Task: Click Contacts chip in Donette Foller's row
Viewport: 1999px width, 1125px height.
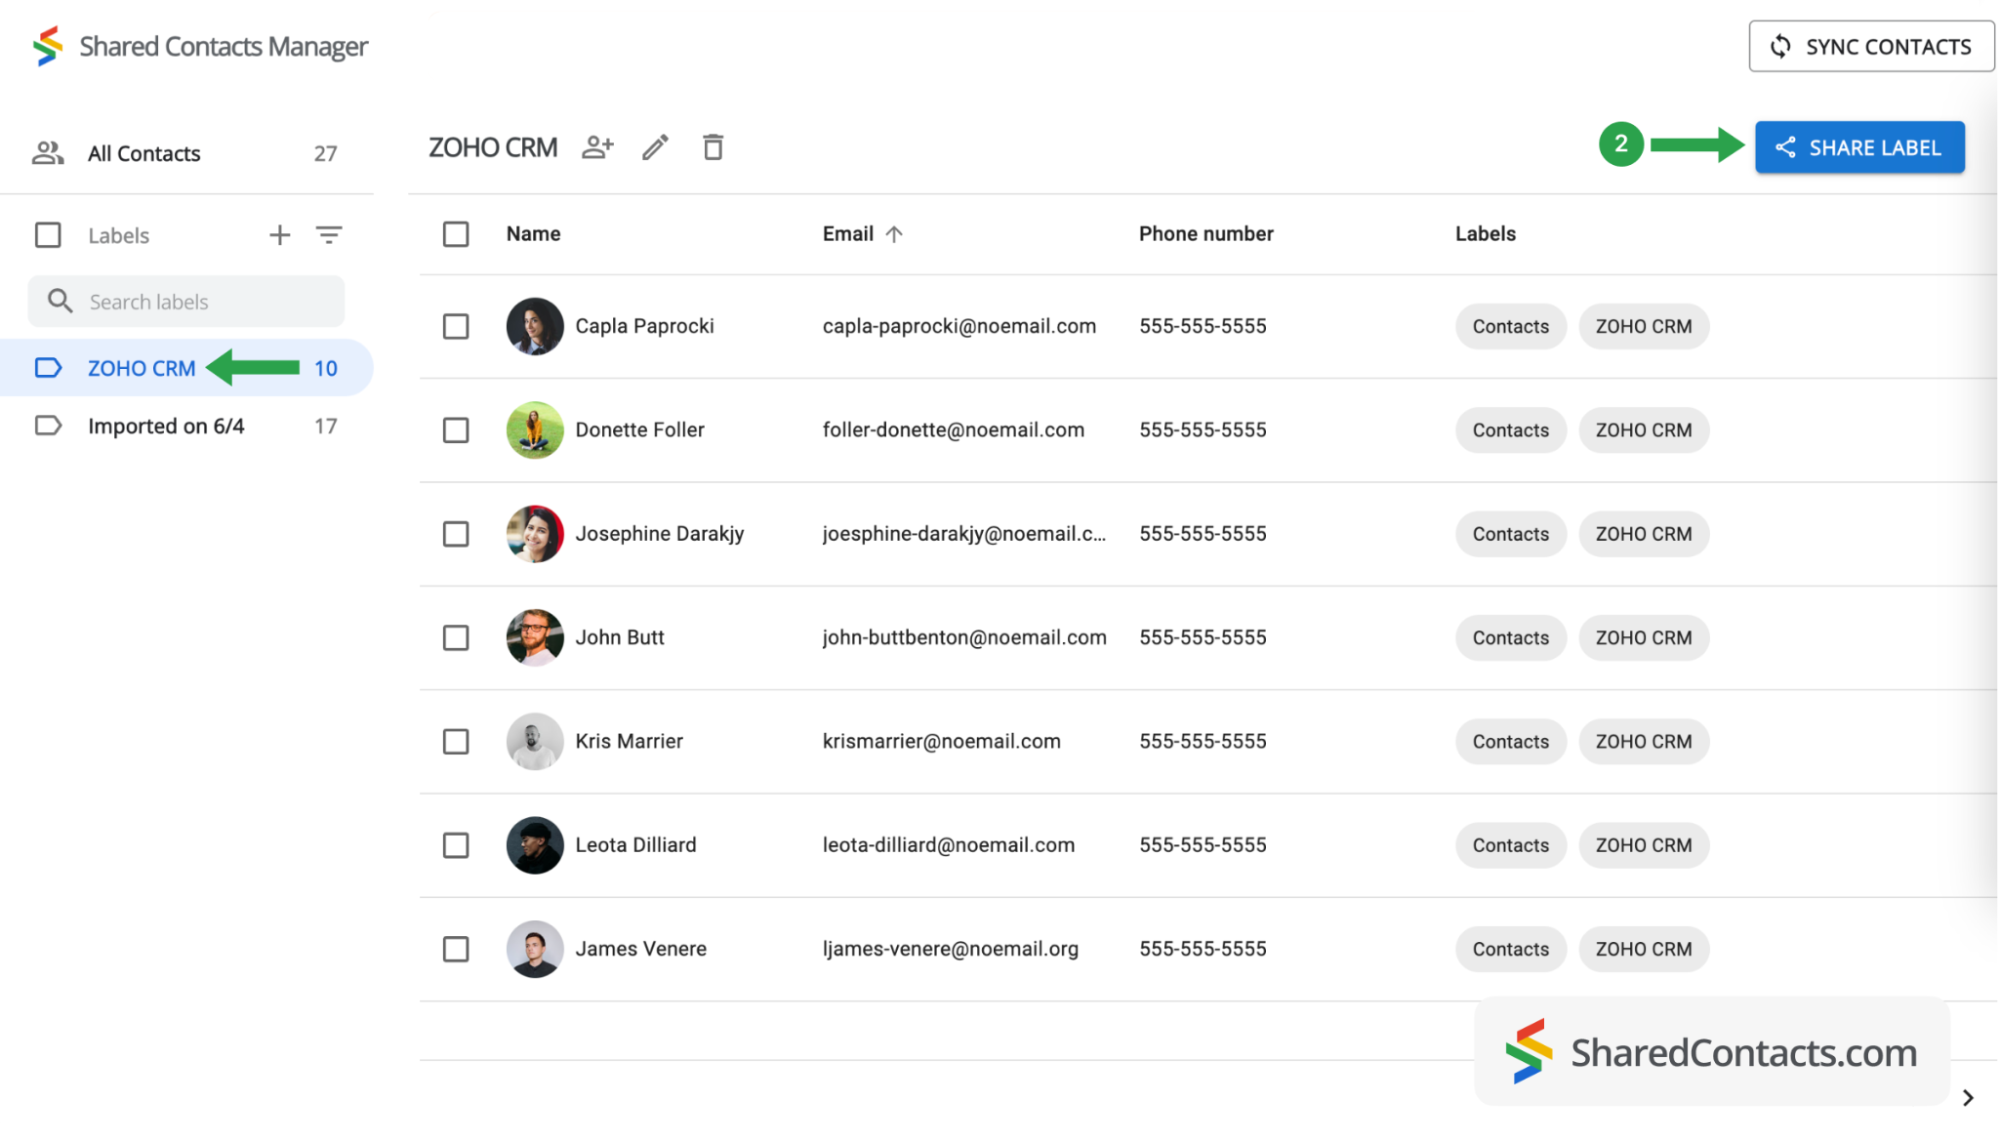Action: tap(1510, 430)
